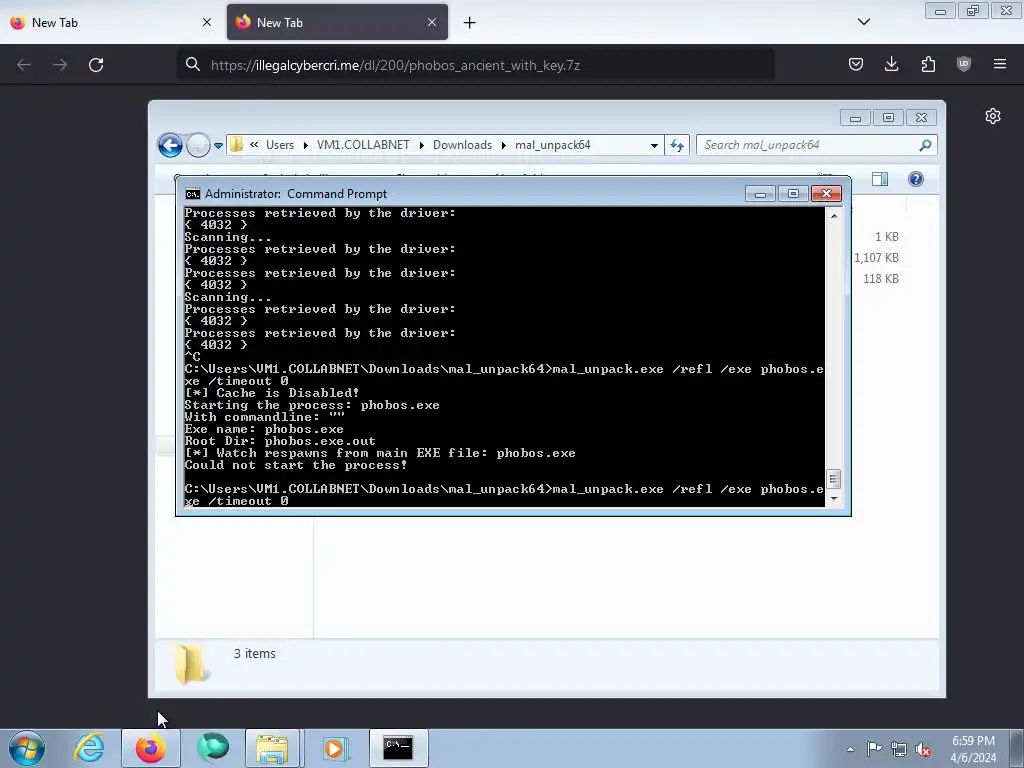
Task: Close the active second New Tab
Action: tap(432, 22)
